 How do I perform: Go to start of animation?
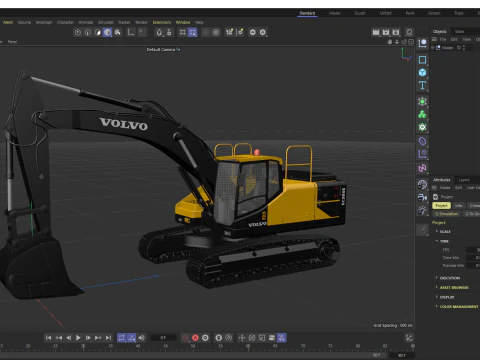[48, 338]
